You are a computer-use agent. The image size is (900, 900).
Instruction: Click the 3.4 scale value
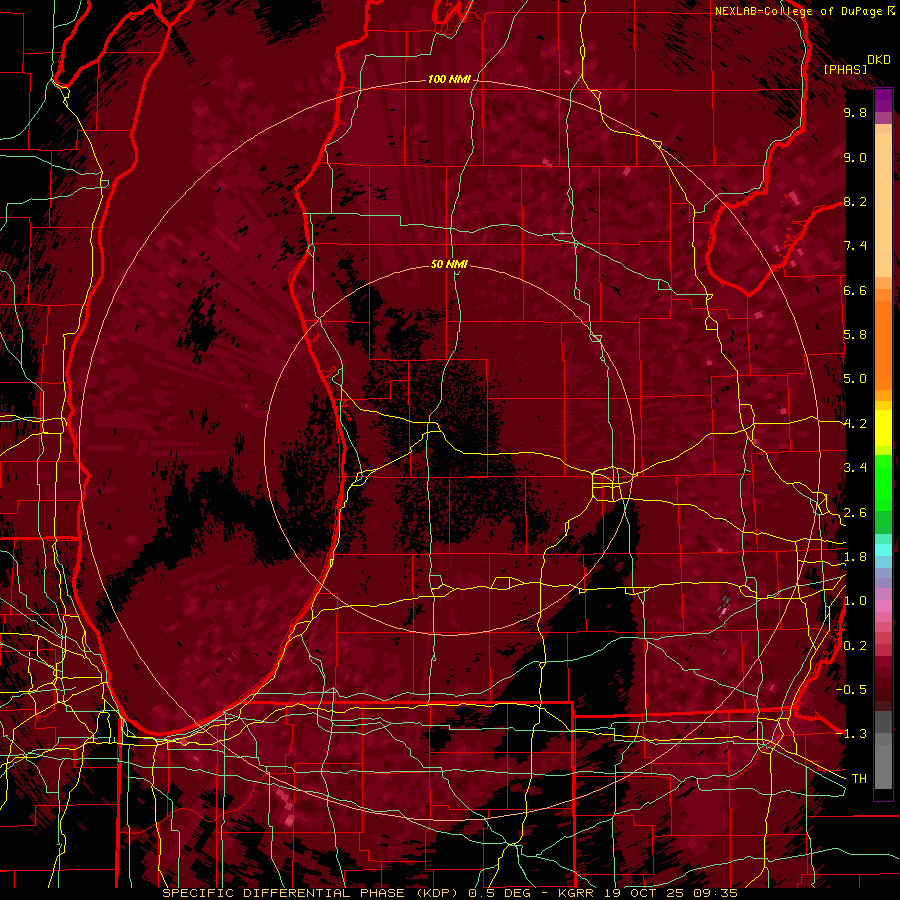pyautogui.click(x=855, y=468)
